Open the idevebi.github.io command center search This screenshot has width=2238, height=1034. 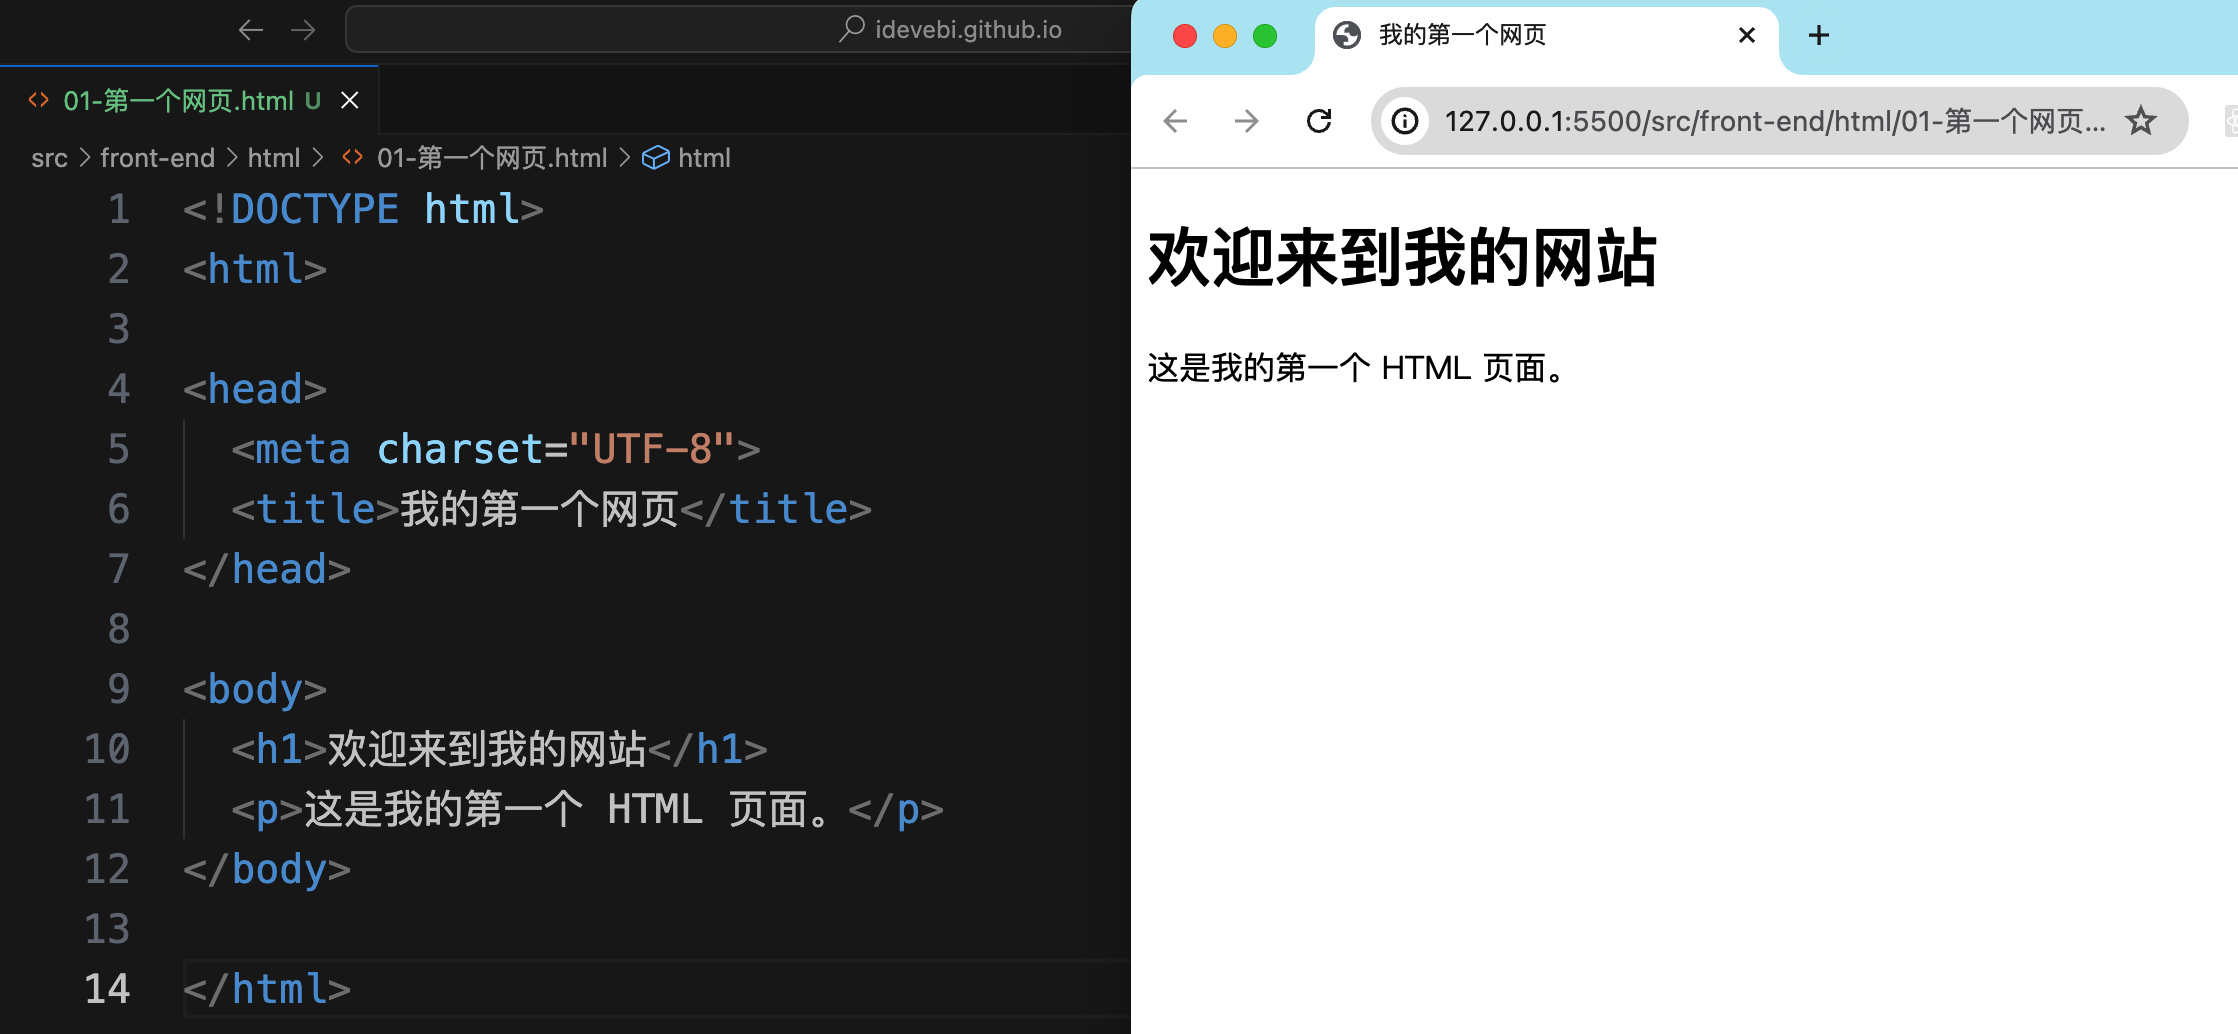738,30
